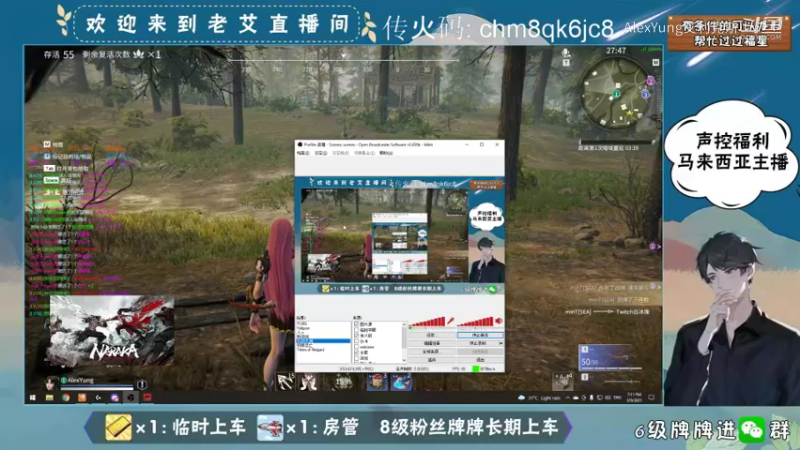
Task: Open the Windows notification center icon
Action: pos(651,397)
